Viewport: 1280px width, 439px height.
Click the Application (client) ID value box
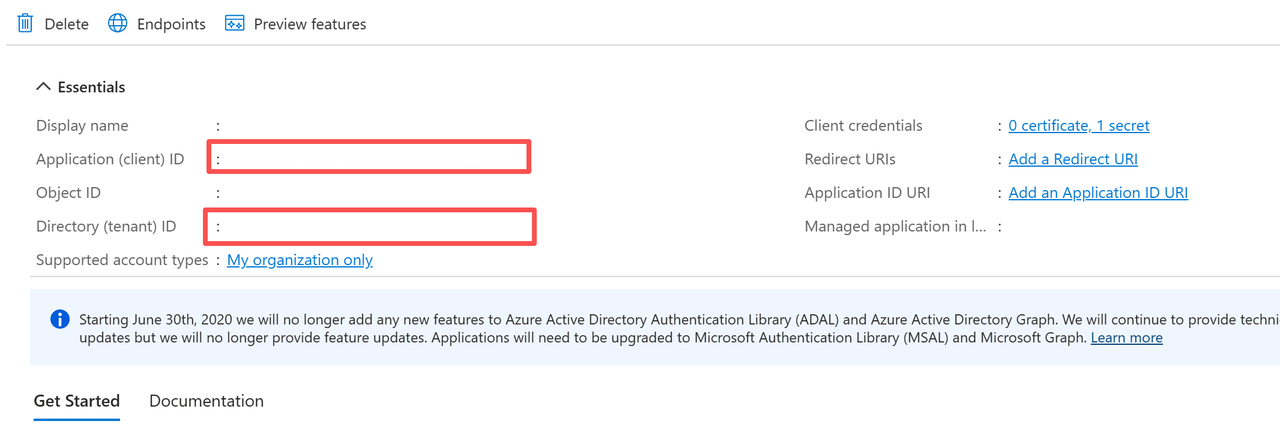pyautogui.click(x=369, y=158)
